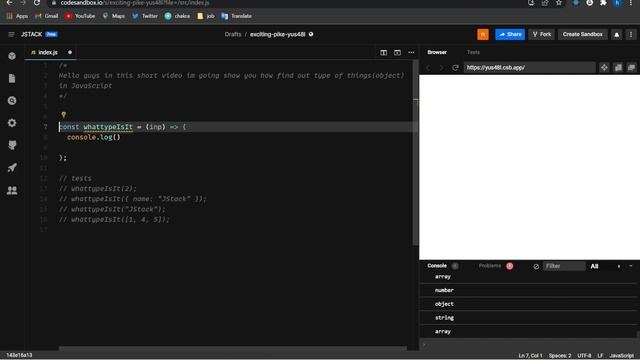Open the GitHub sidebar icon

12,145
